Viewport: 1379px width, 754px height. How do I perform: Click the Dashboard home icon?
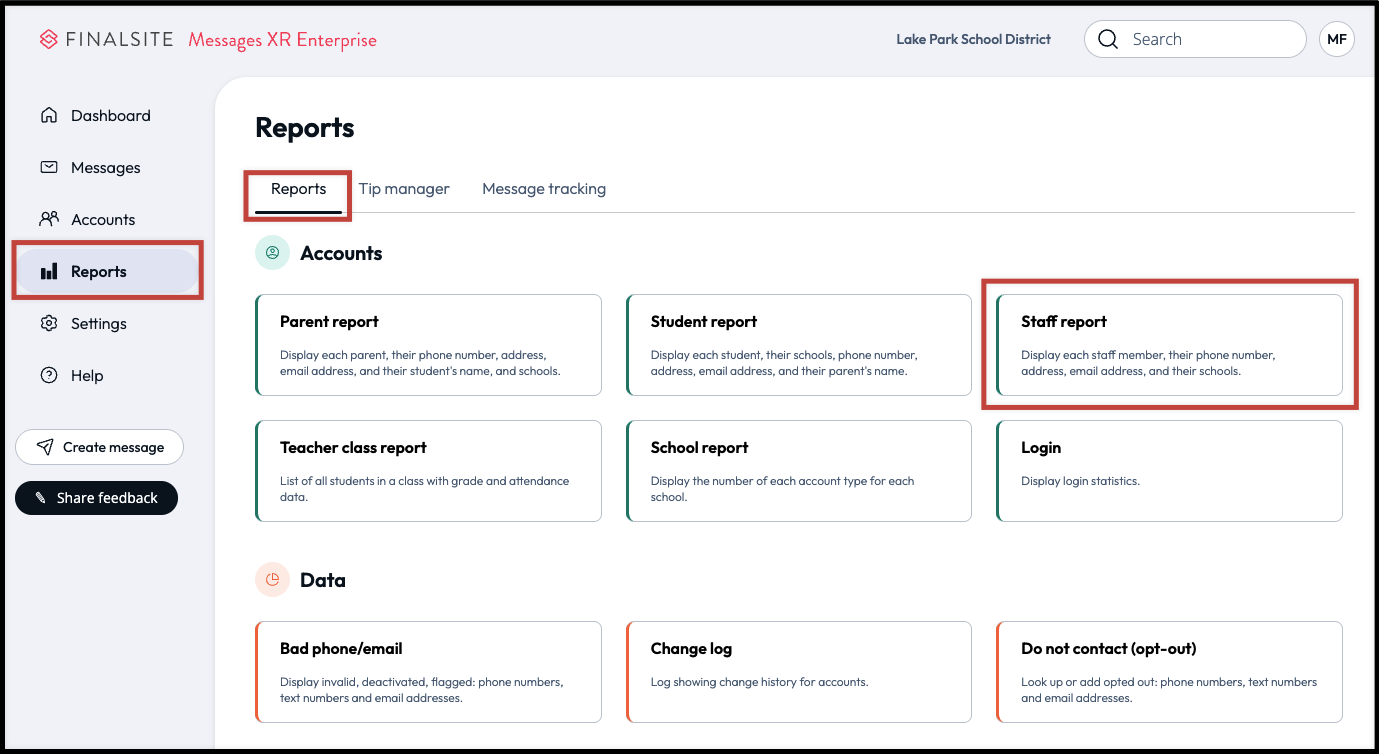coord(49,116)
